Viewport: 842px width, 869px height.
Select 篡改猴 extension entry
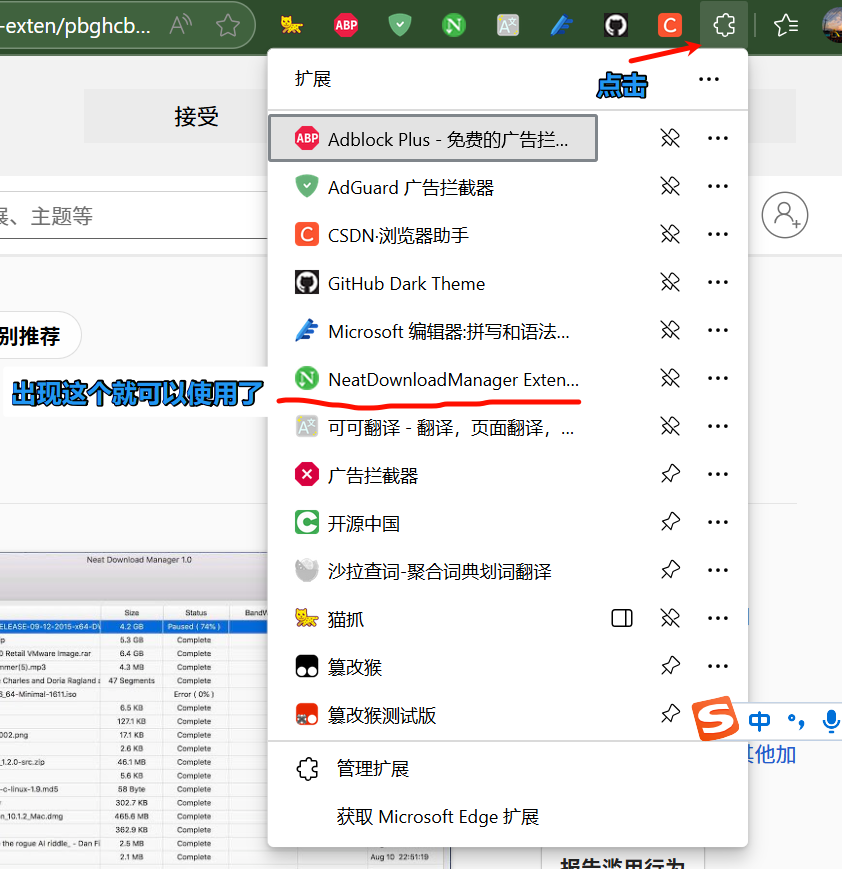click(433, 667)
